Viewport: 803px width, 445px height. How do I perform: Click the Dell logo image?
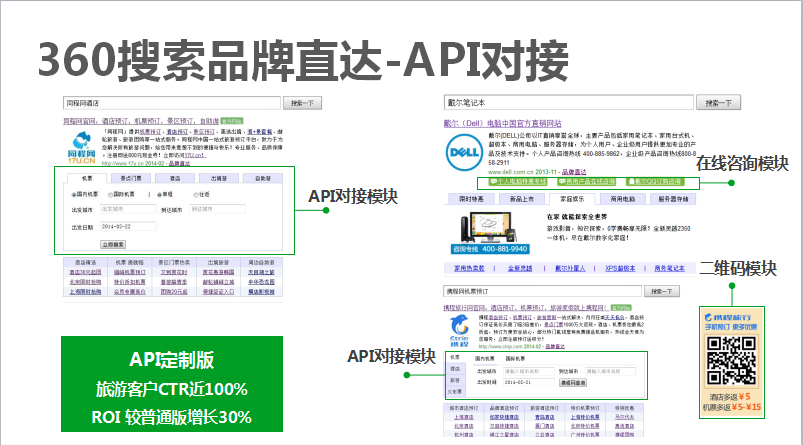(464, 152)
